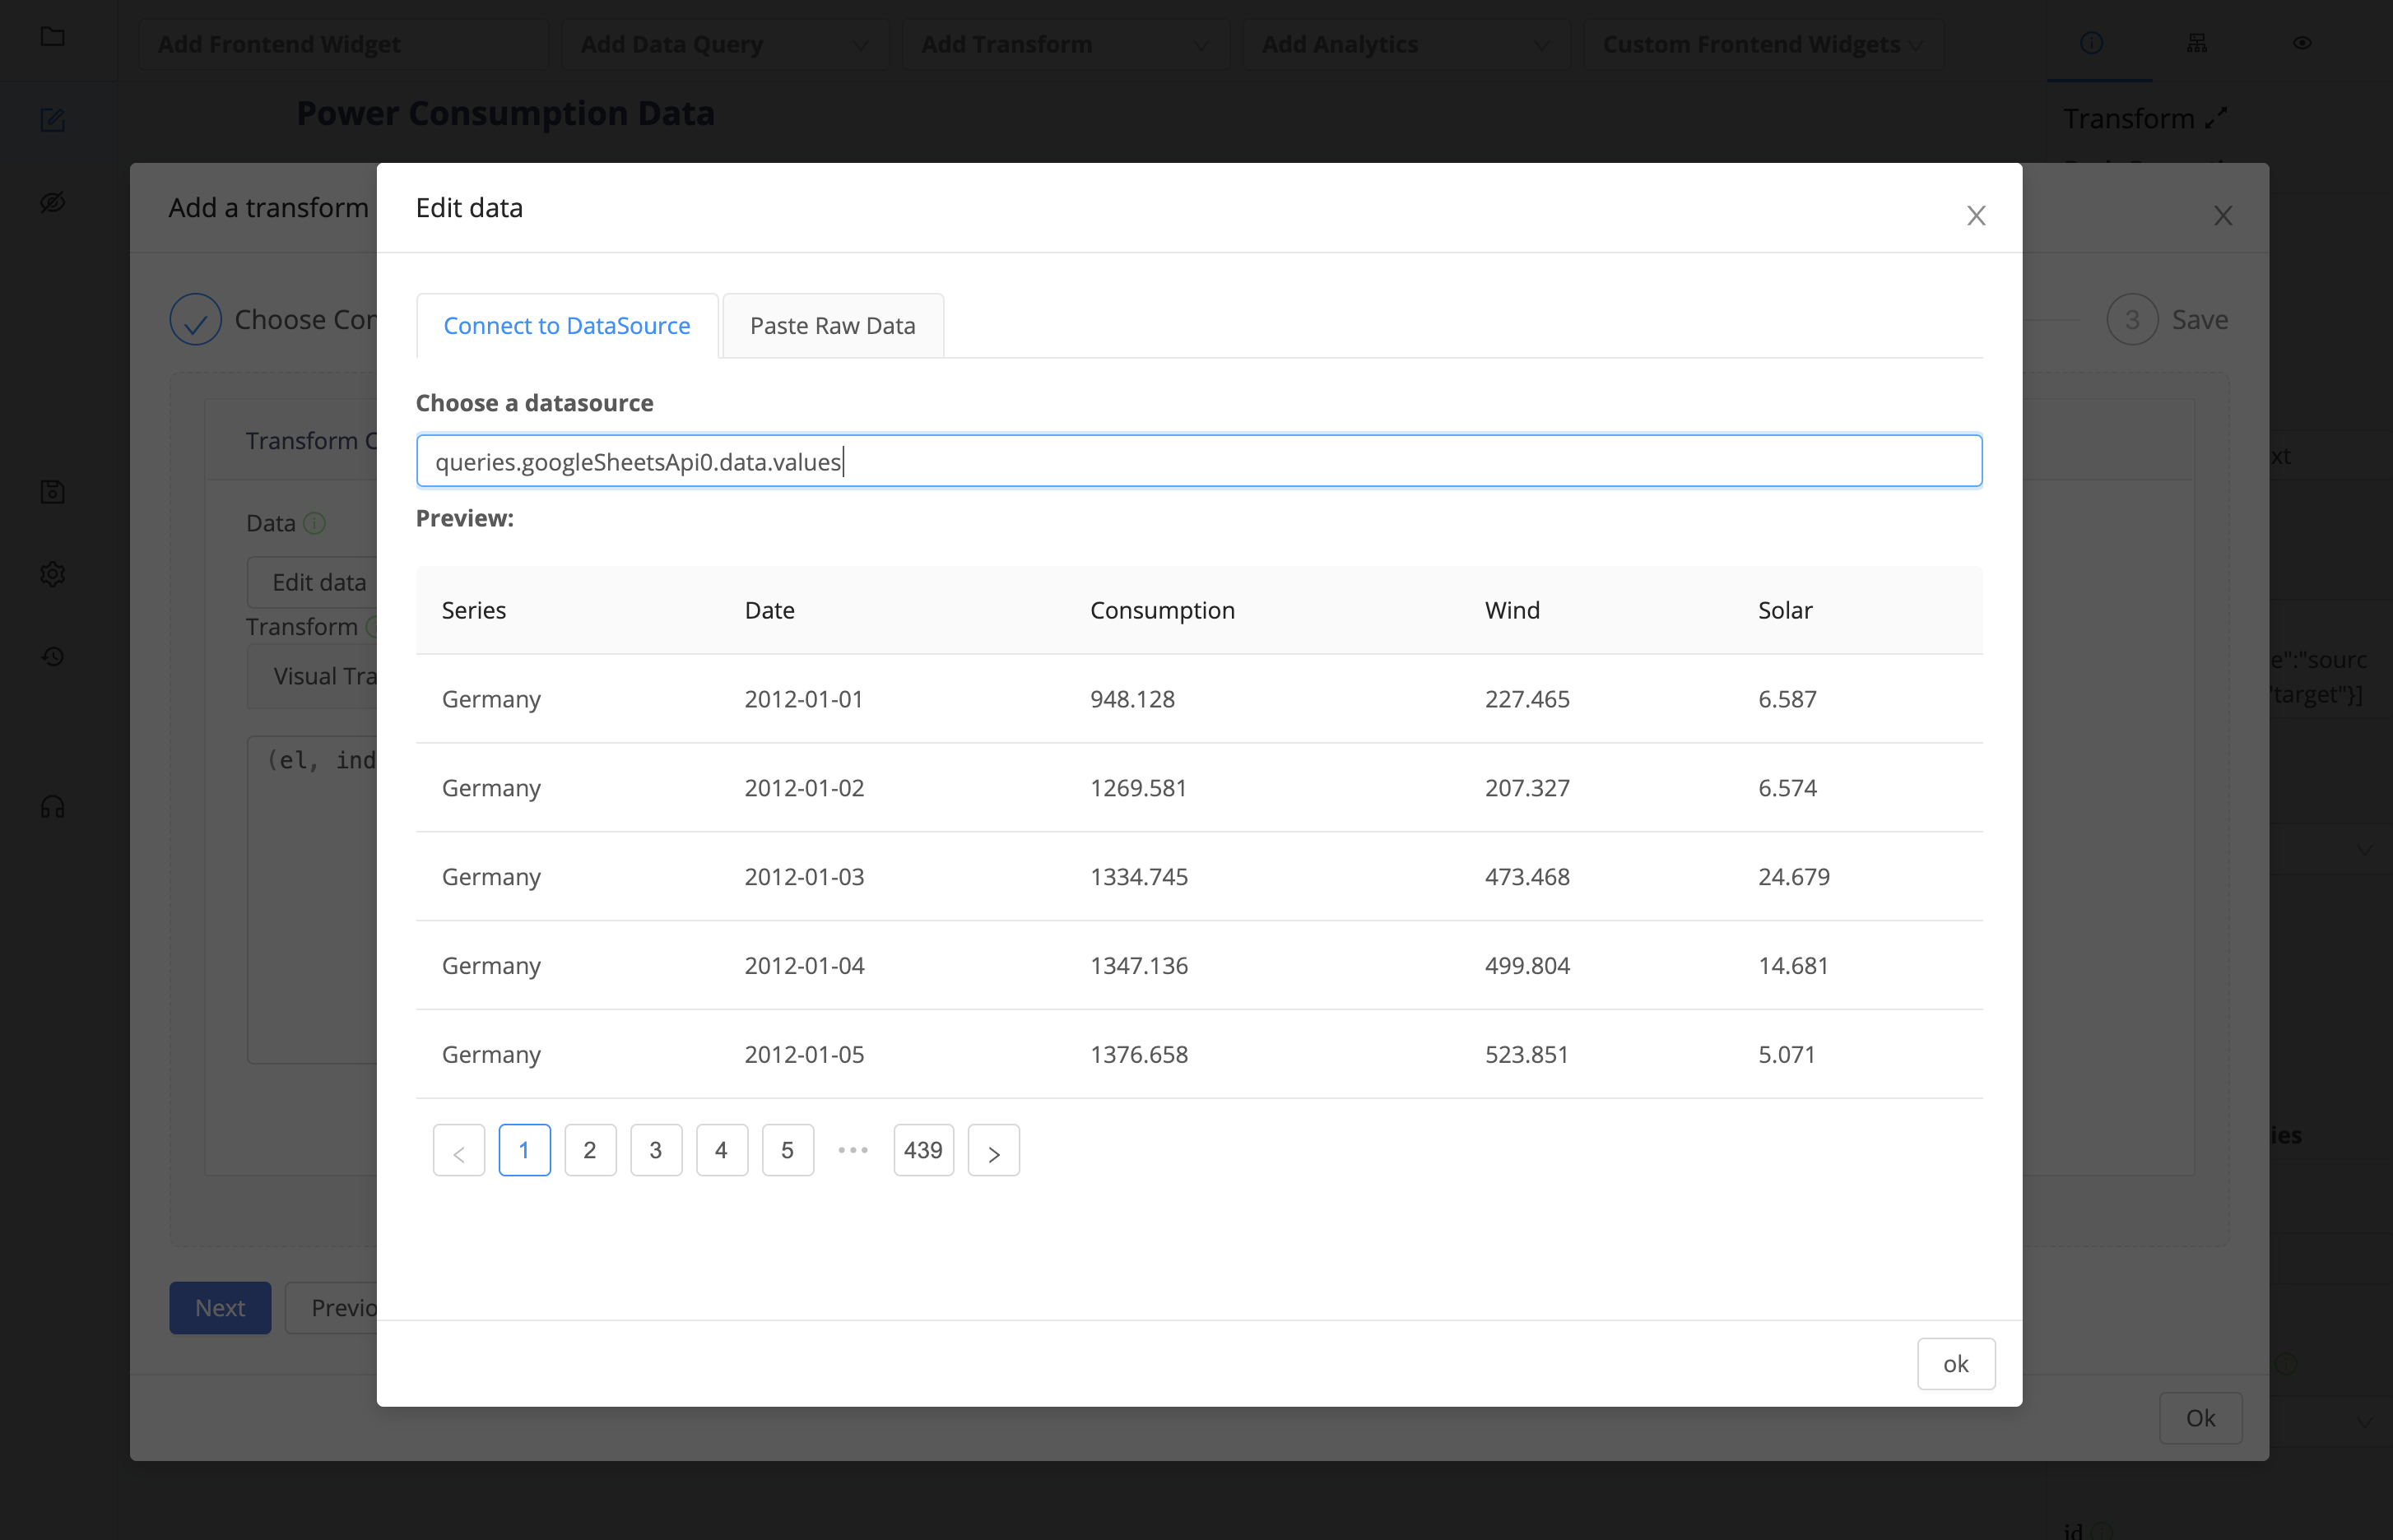Click the Choose Config step checkmark circle
The image size is (2393, 1540).
coord(195,320)
